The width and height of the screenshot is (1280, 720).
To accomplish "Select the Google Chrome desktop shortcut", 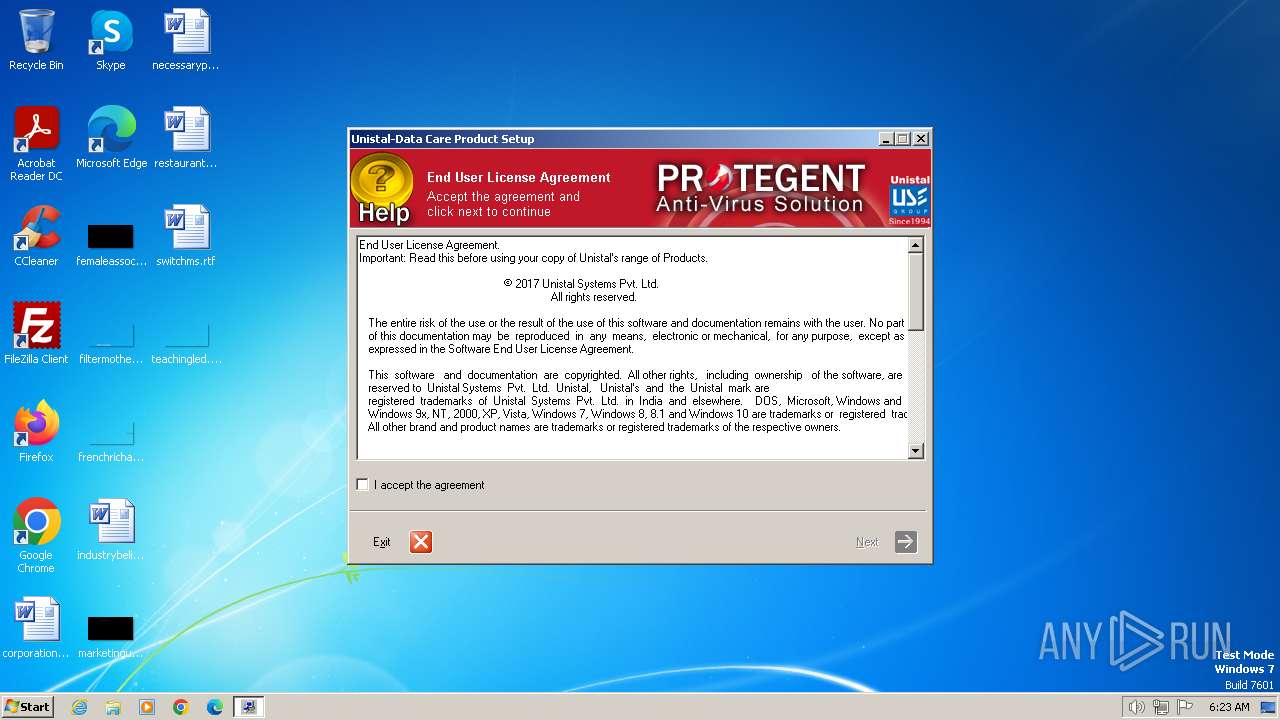I will coord(36,537).
